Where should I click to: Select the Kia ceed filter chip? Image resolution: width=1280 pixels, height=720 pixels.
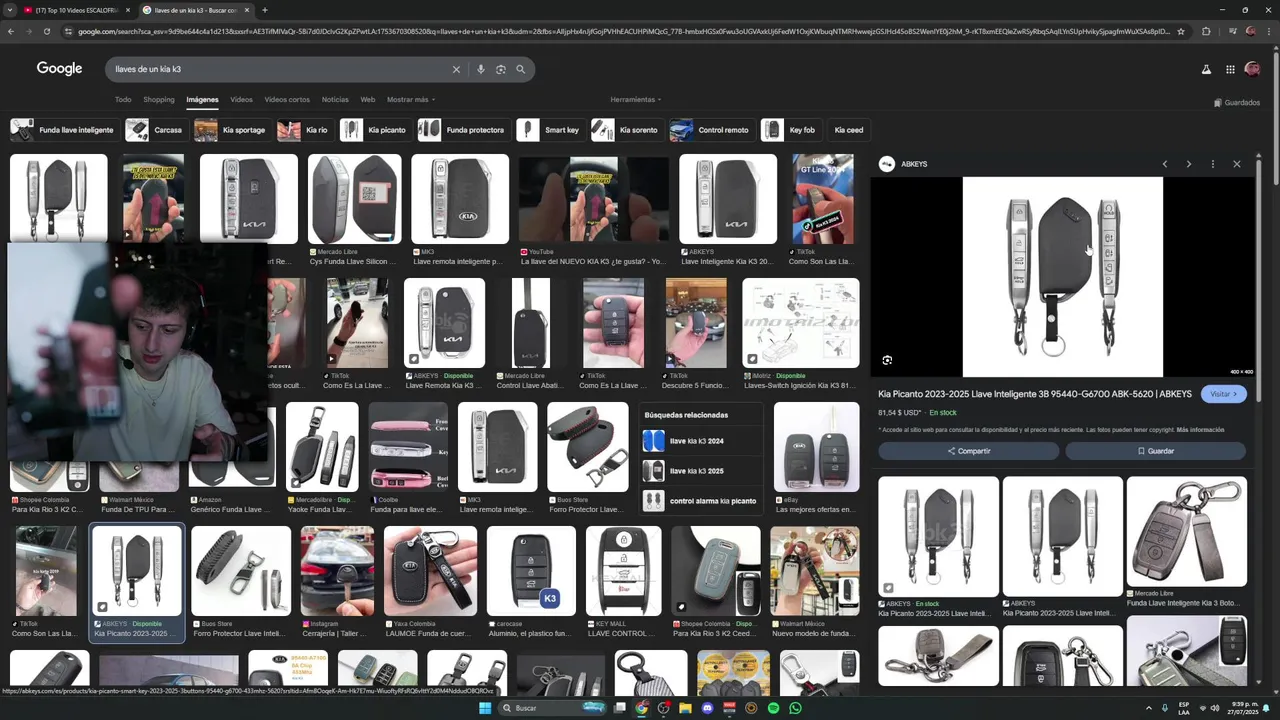click(848, 130)
